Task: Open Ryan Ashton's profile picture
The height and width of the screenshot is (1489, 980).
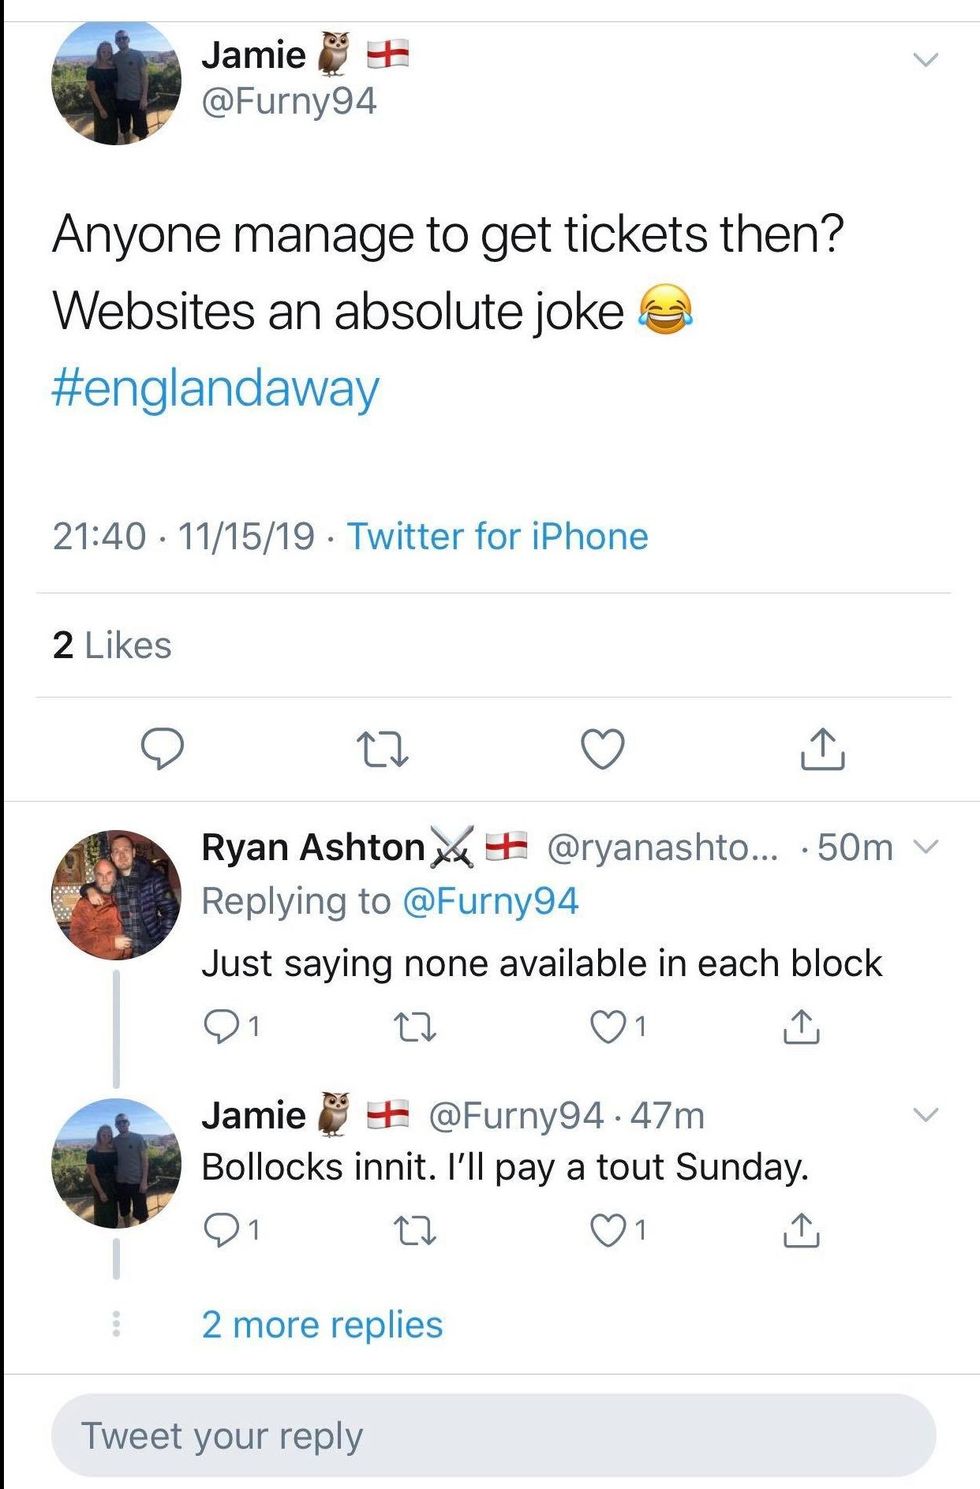Action: [x=116, y=895]
